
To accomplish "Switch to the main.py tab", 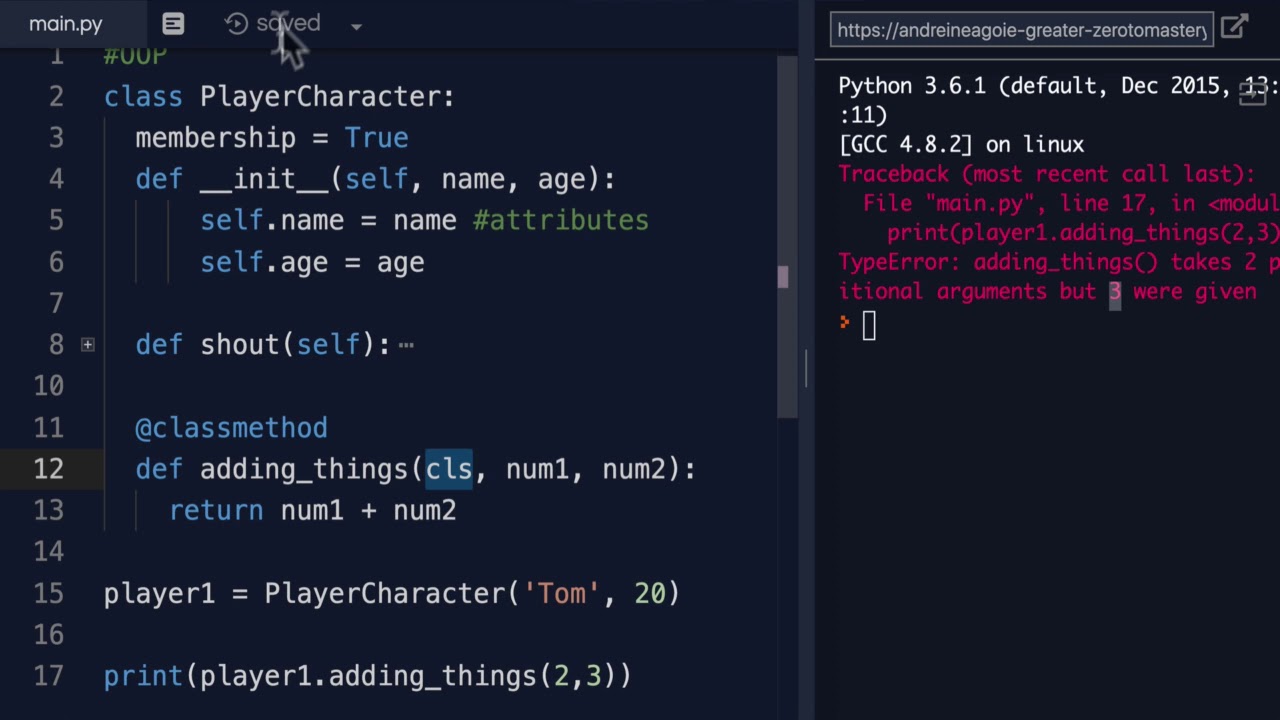I will pyautogui.click(x=66, y=24).
